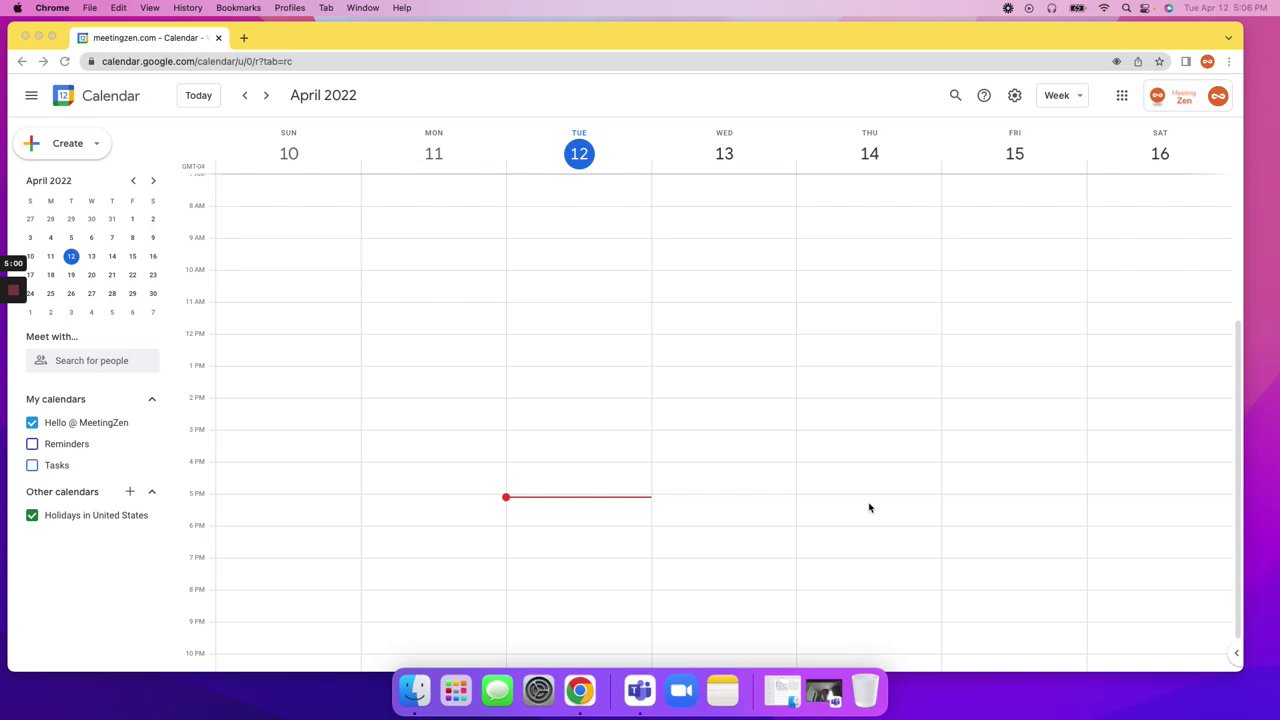Open Finder from the Dock

tap(415, 691)
